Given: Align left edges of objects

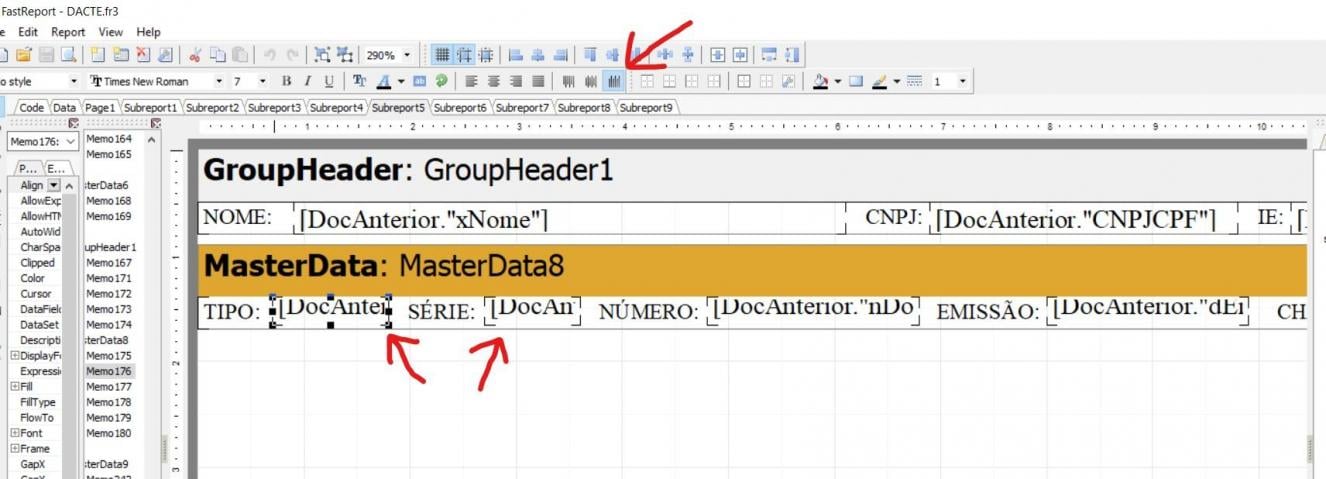Looking at the screenshot, I should coord(516,55).
